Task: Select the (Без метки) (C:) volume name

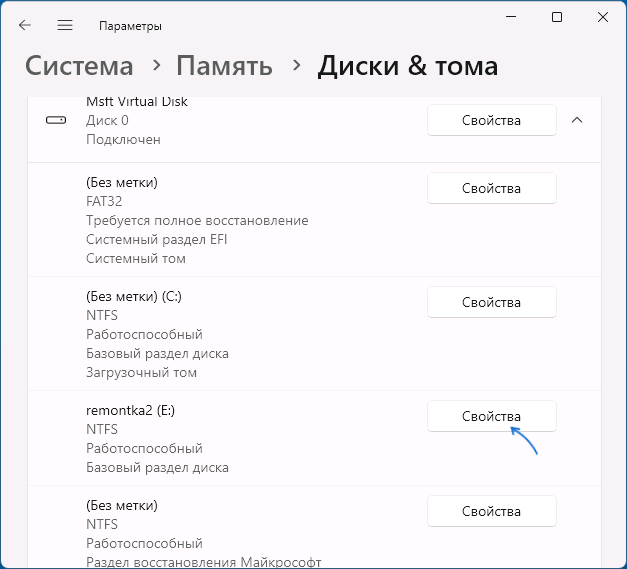Action: 134,296
